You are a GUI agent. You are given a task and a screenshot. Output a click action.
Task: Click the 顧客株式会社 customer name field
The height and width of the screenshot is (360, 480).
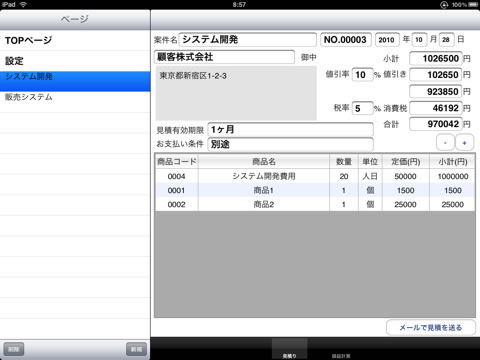pyautogui.click(x=224, y=57)
